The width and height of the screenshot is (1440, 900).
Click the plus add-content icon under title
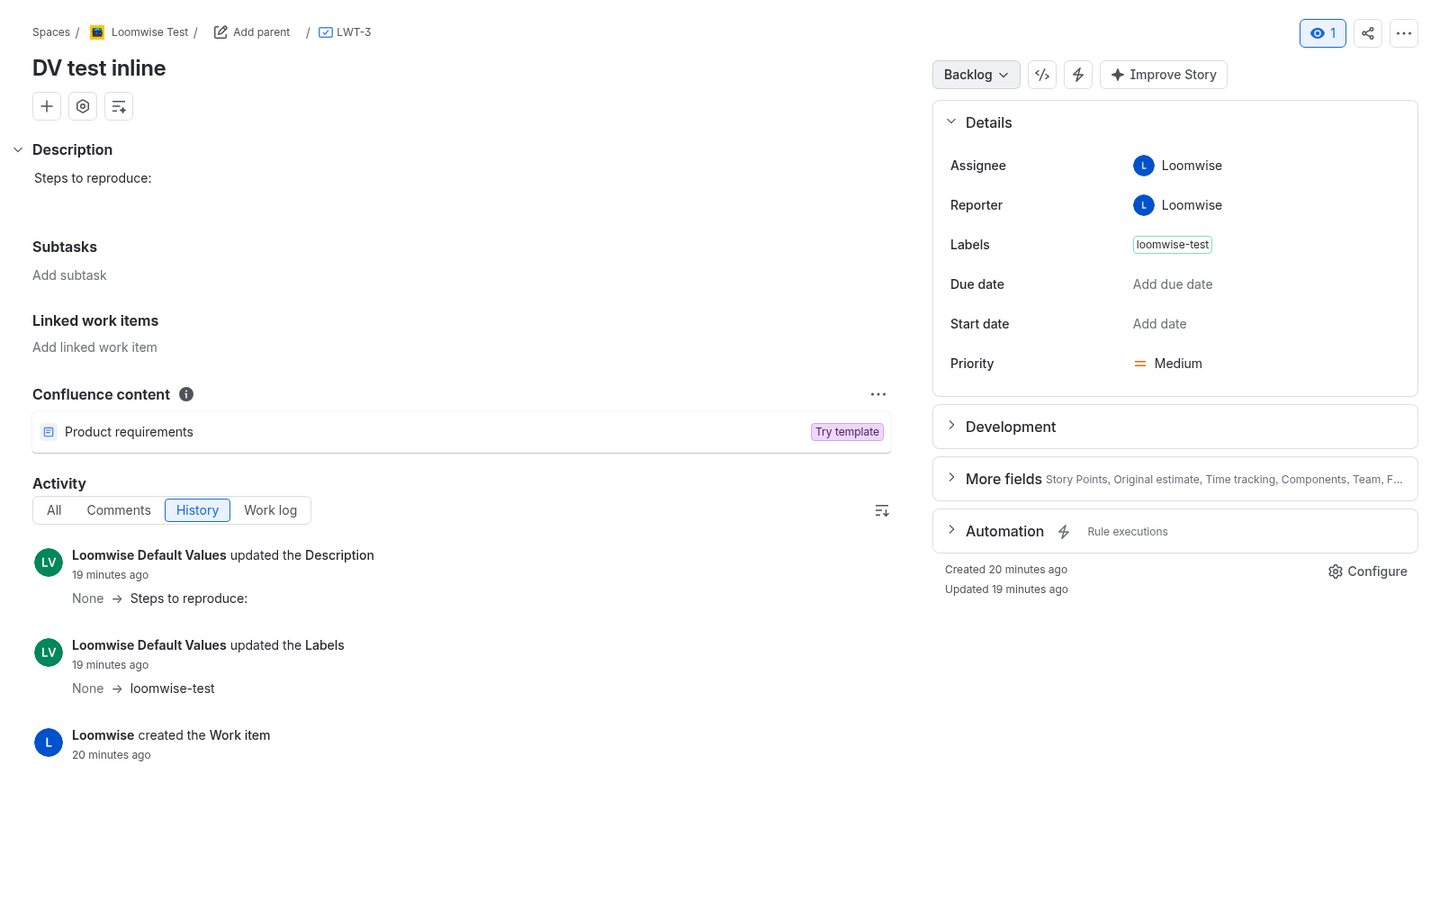47,106
